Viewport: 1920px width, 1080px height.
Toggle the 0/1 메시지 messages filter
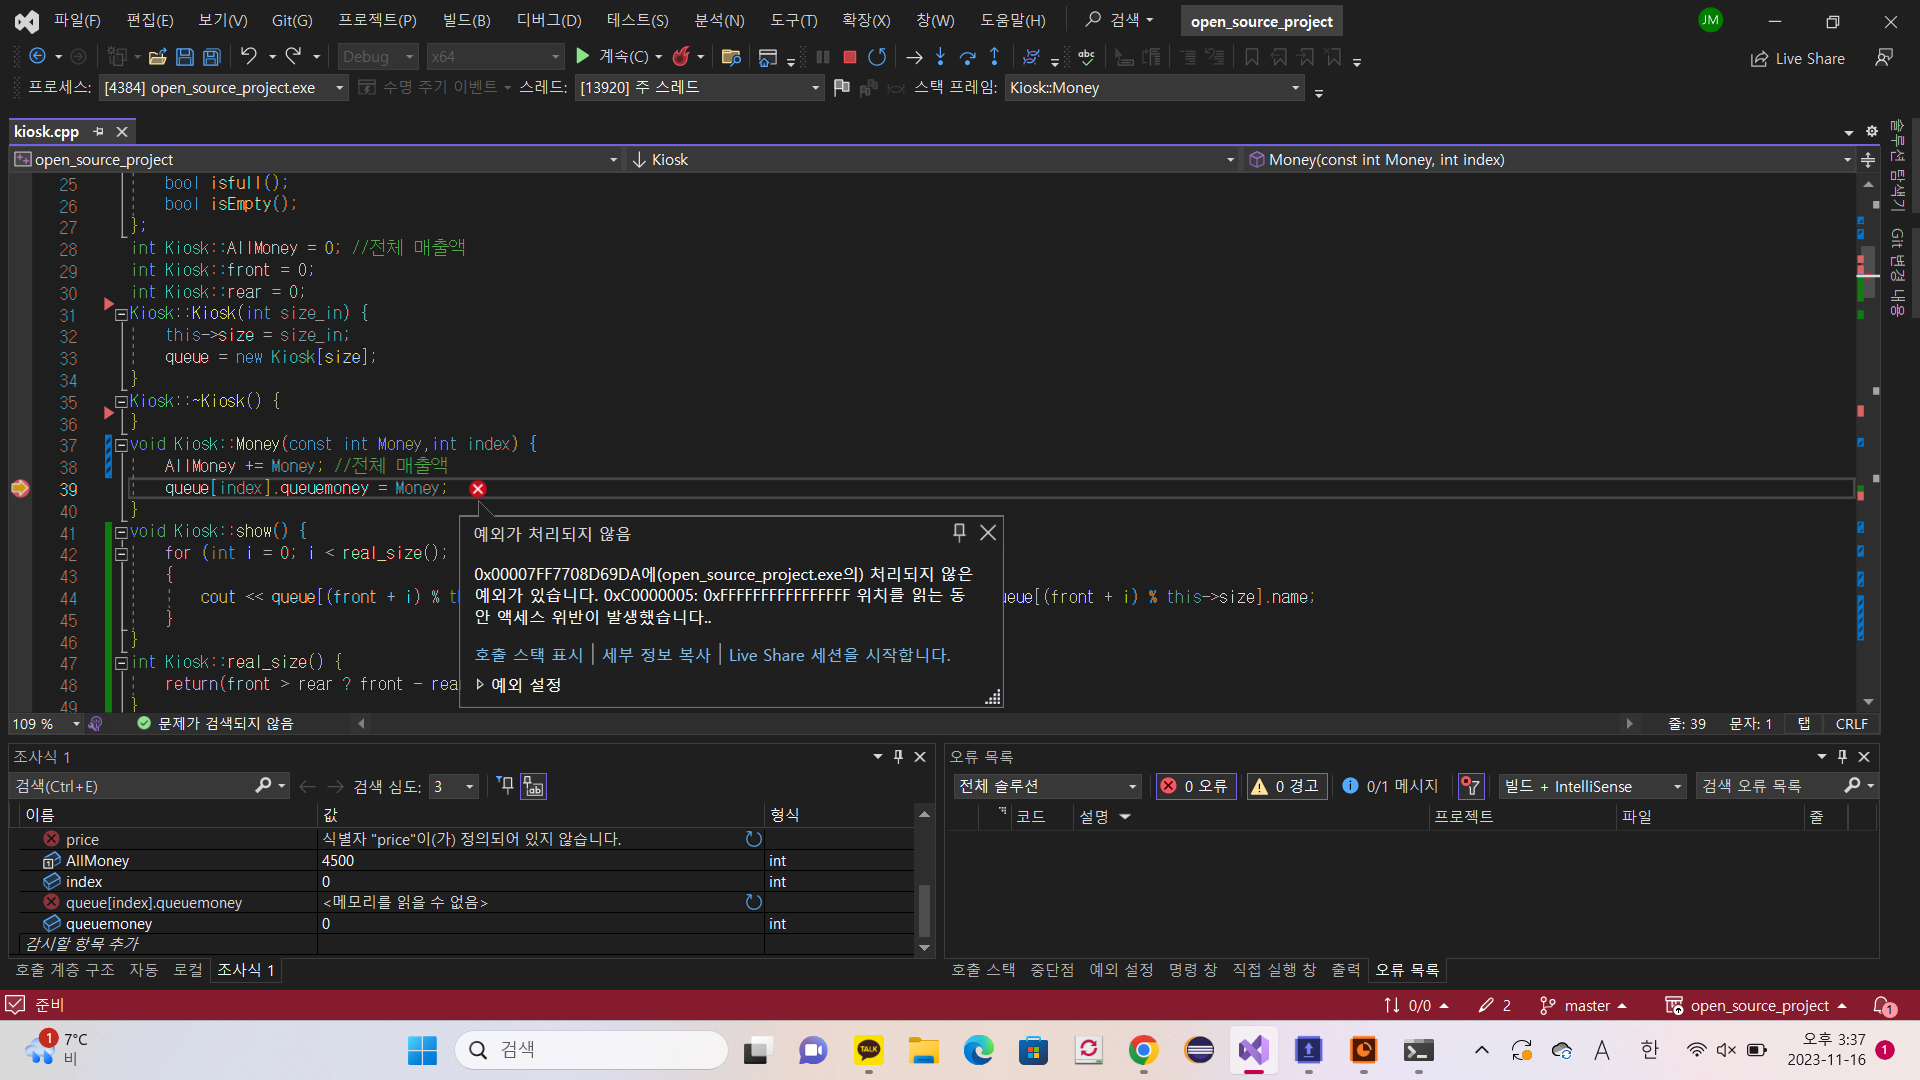point(1390,786)
